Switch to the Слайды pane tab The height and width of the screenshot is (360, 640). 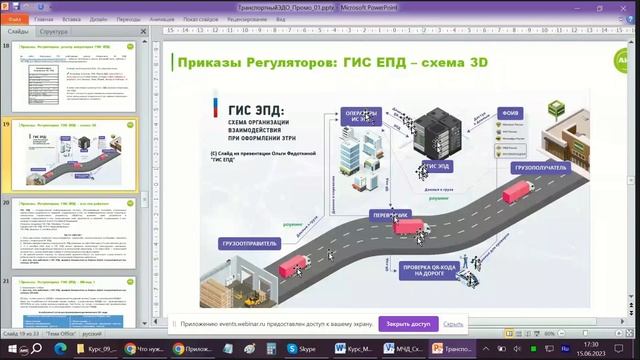(18, 31)
